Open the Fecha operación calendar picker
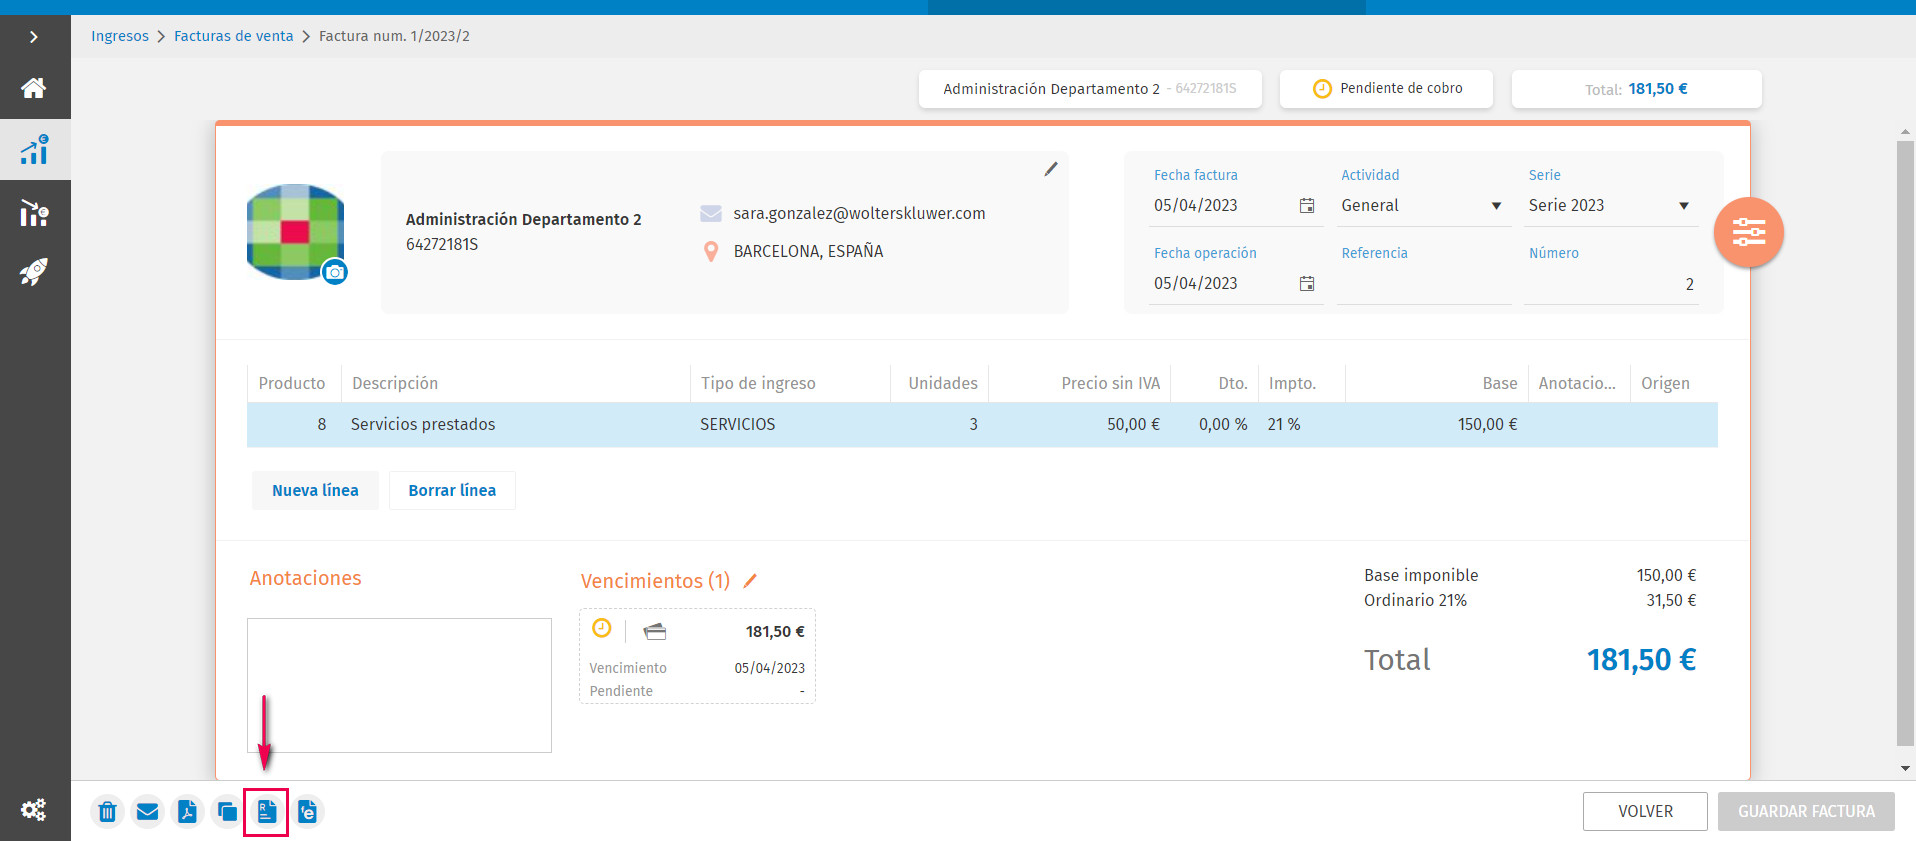Screen dimensions: 1916x841 (1307, 283)
